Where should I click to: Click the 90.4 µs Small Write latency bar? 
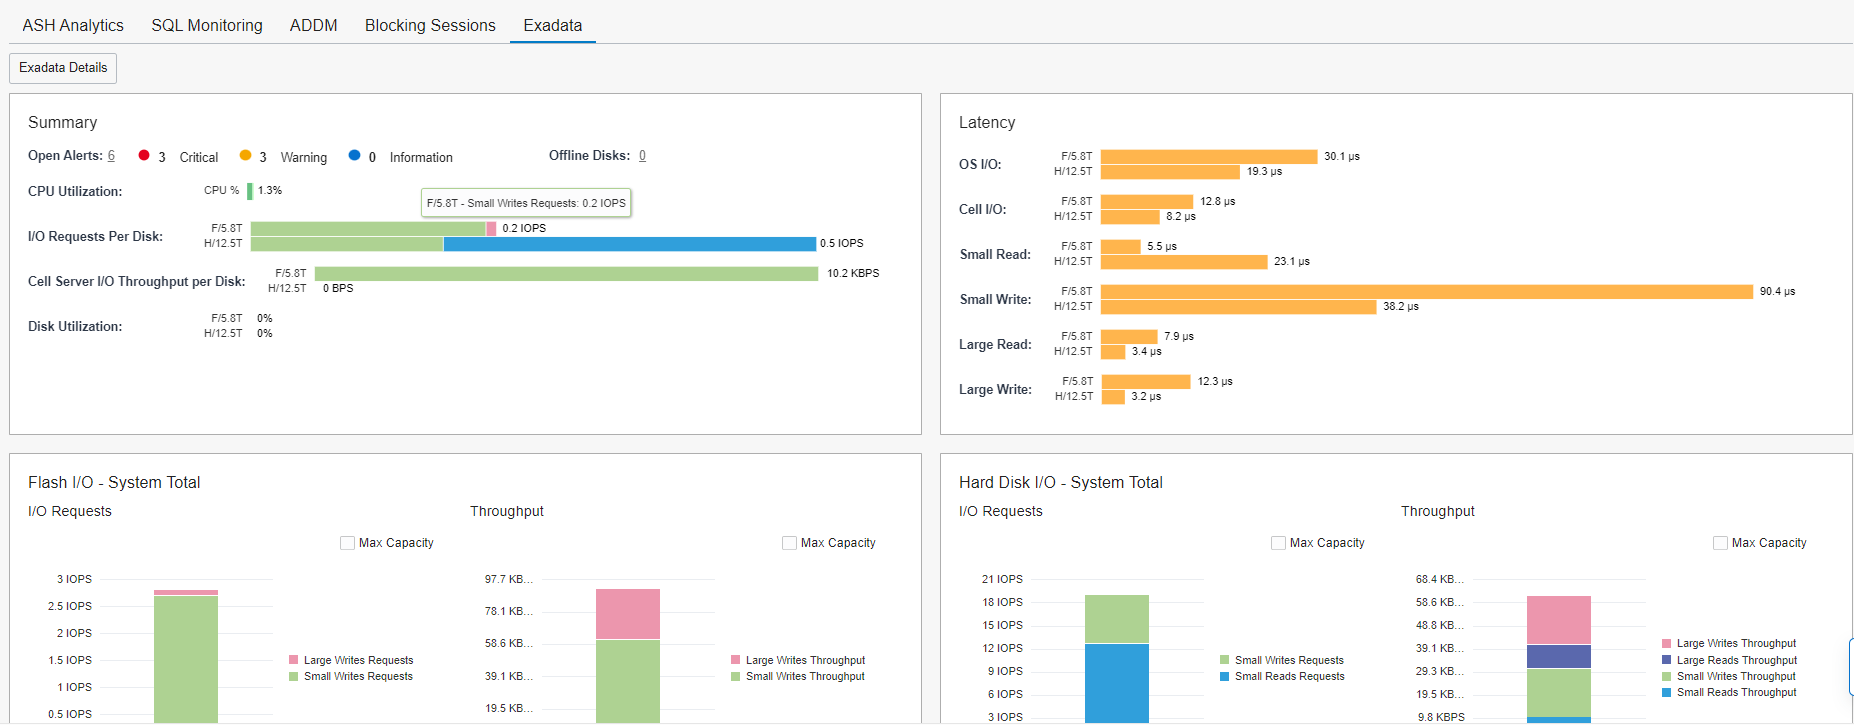(x=1426, y=292)
